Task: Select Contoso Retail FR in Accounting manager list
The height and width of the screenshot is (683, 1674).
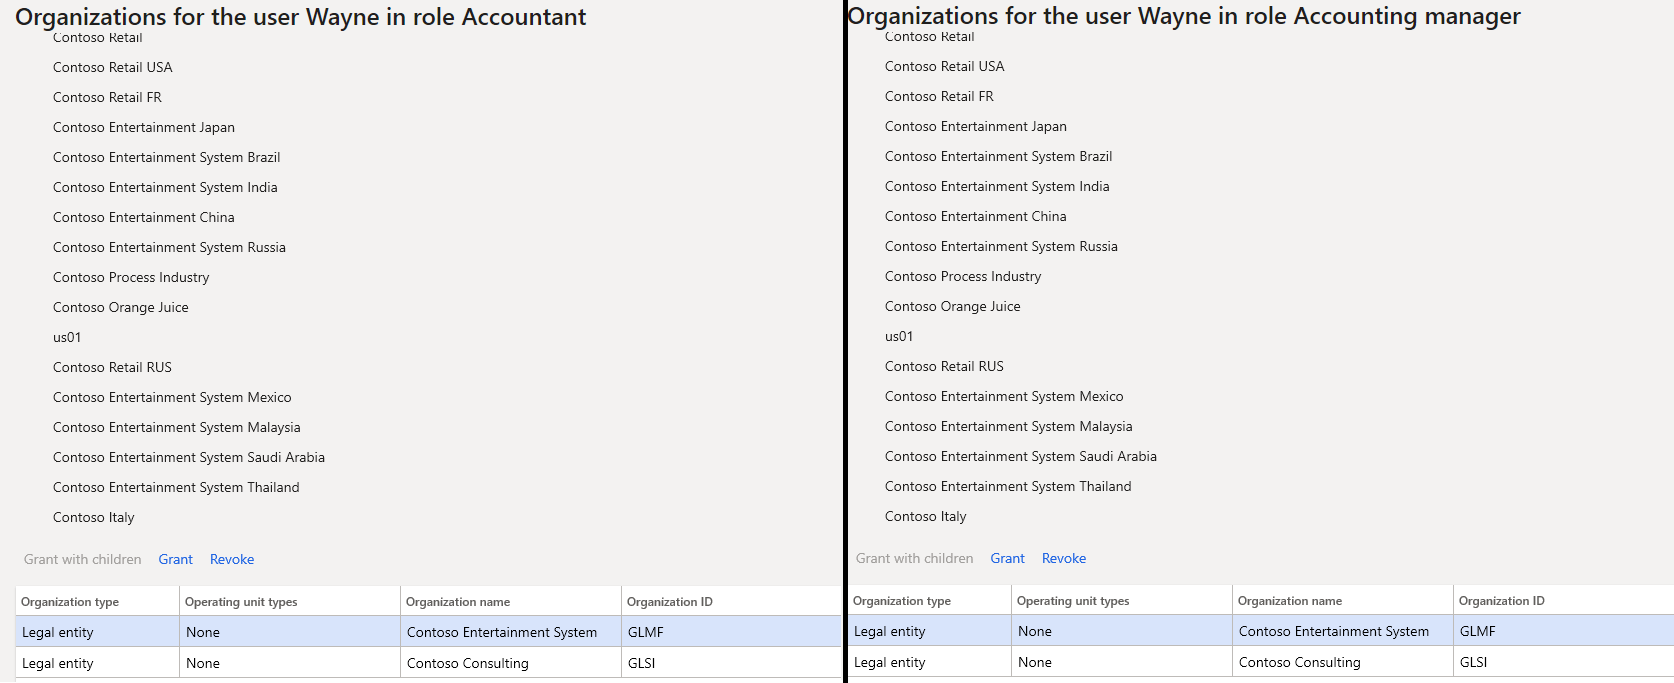Action: [939, 96]
